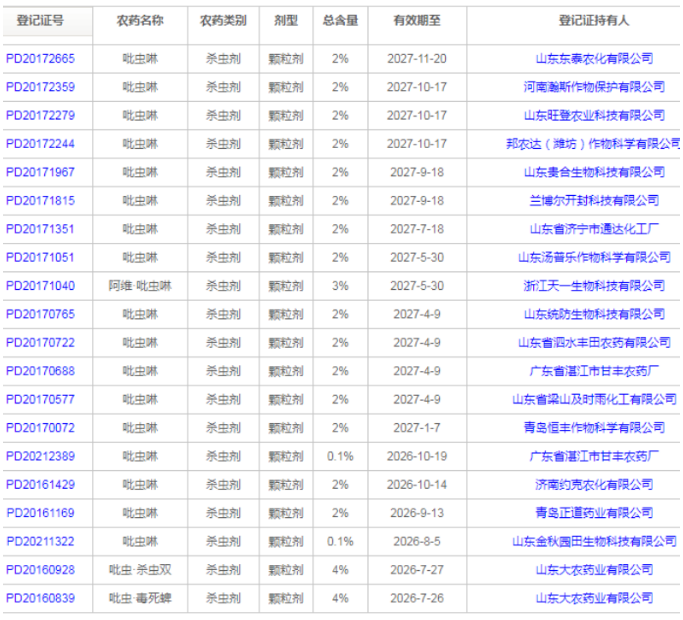The height and width of the screenshot is (620, 683).
Task: Open registration number PD20171815
Action: click(x=41, y=200)
